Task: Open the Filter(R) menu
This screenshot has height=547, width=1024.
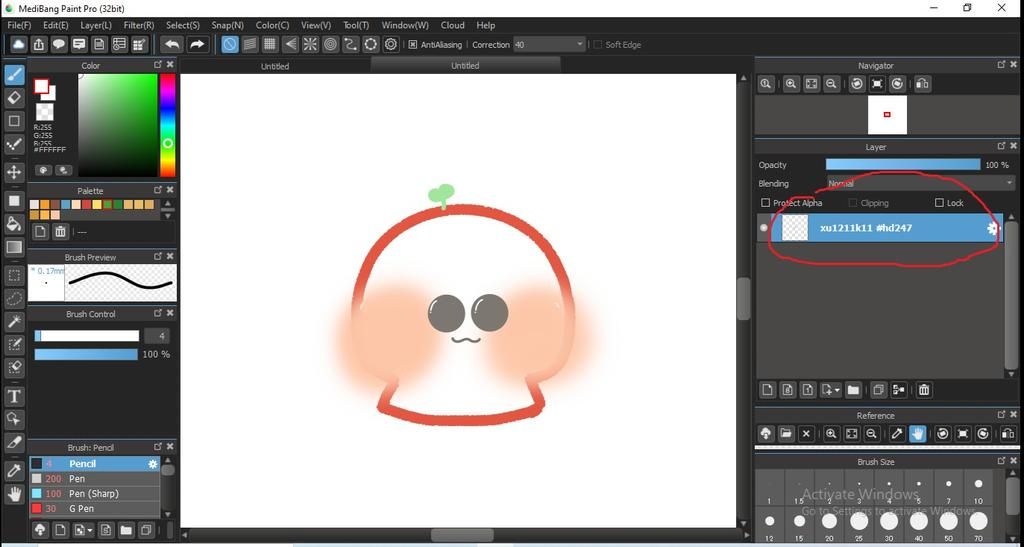Action: 138,25
